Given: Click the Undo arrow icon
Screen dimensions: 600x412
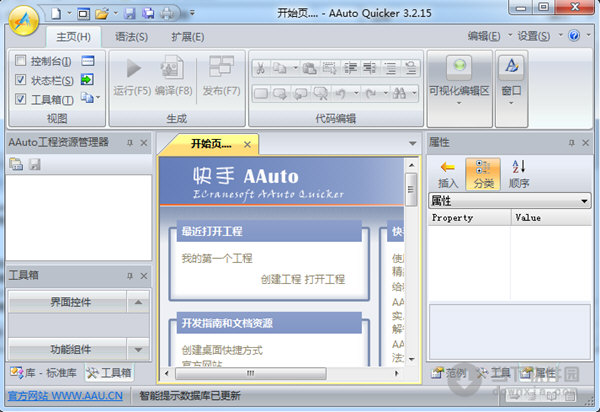Looking at the screenshot, I should point(341,93).
